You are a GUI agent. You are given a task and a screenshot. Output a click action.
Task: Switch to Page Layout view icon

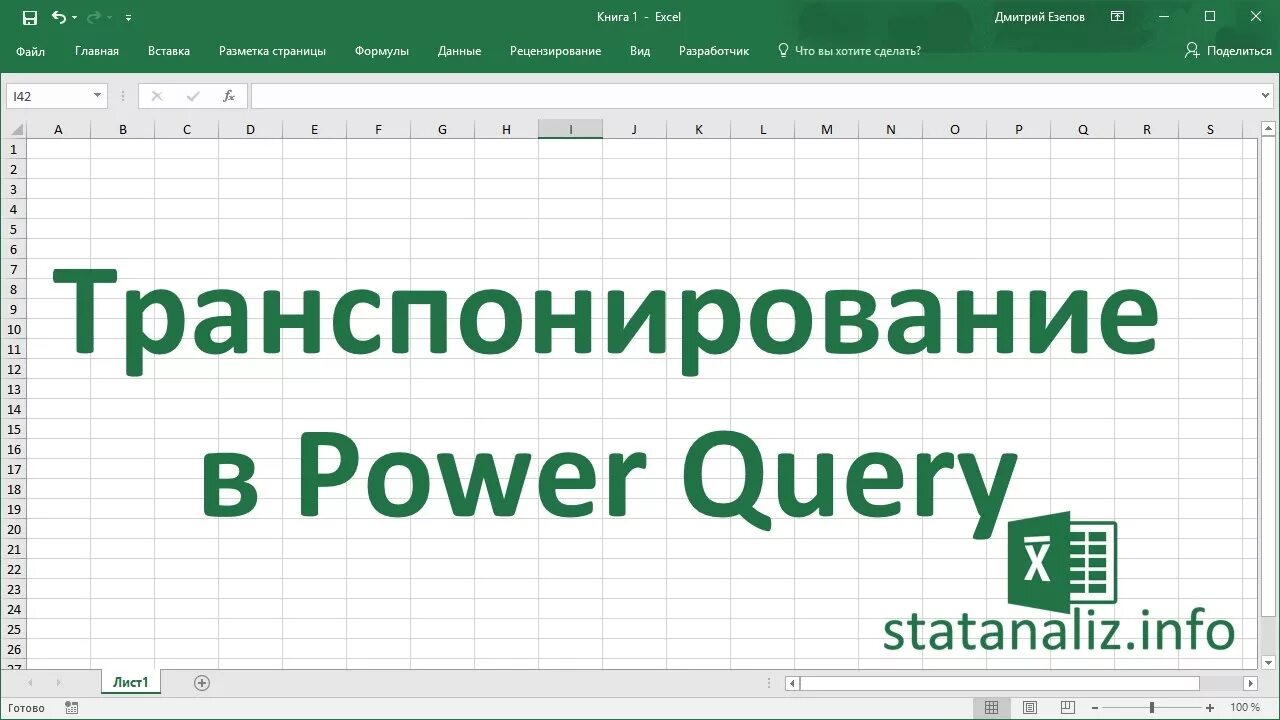pyautogui.click(x=1030, y=708)
